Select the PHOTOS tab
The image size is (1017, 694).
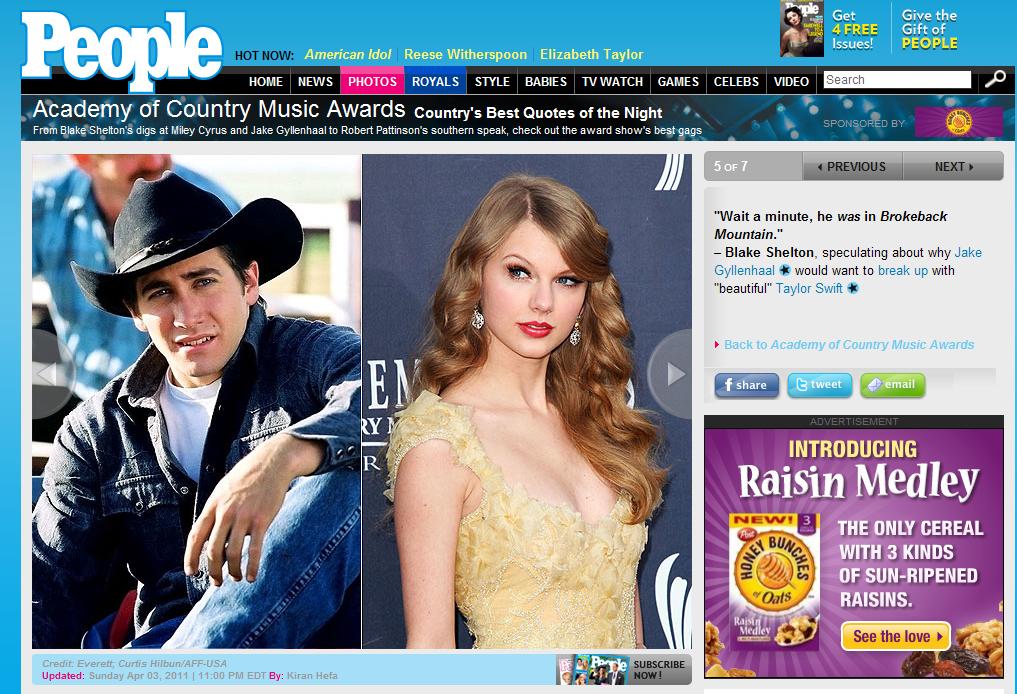372,82
